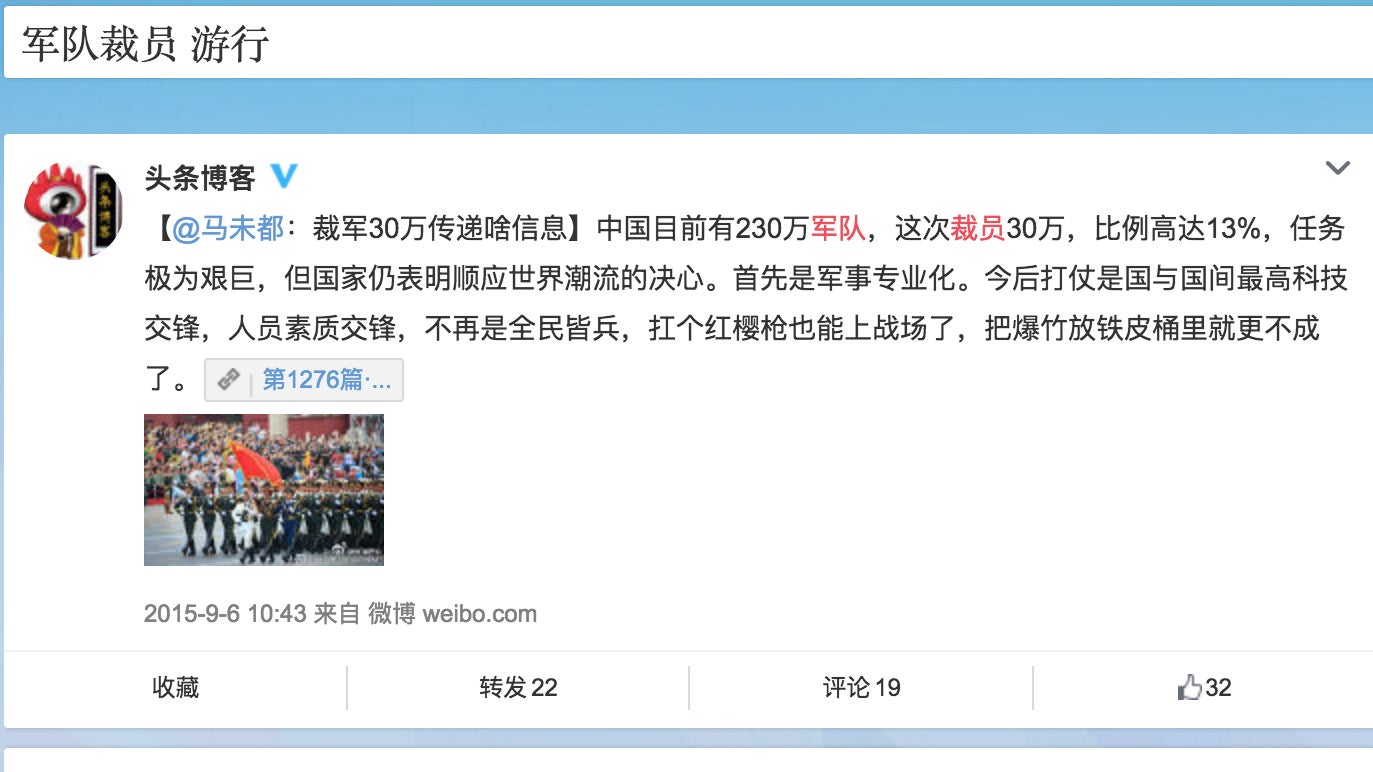
Task: Click the like count 32
Action: click(x=1218, y=688)
